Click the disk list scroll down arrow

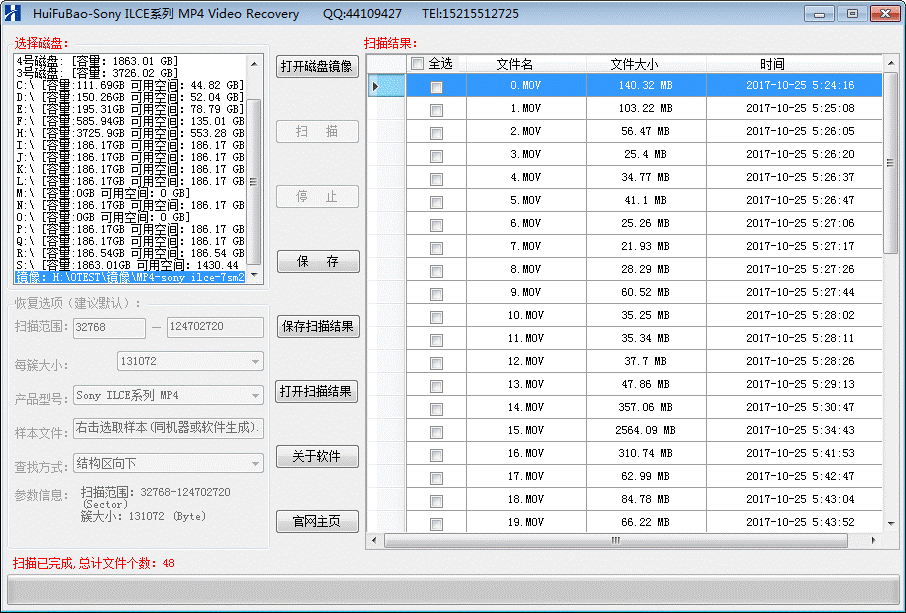tap(254, 275)
